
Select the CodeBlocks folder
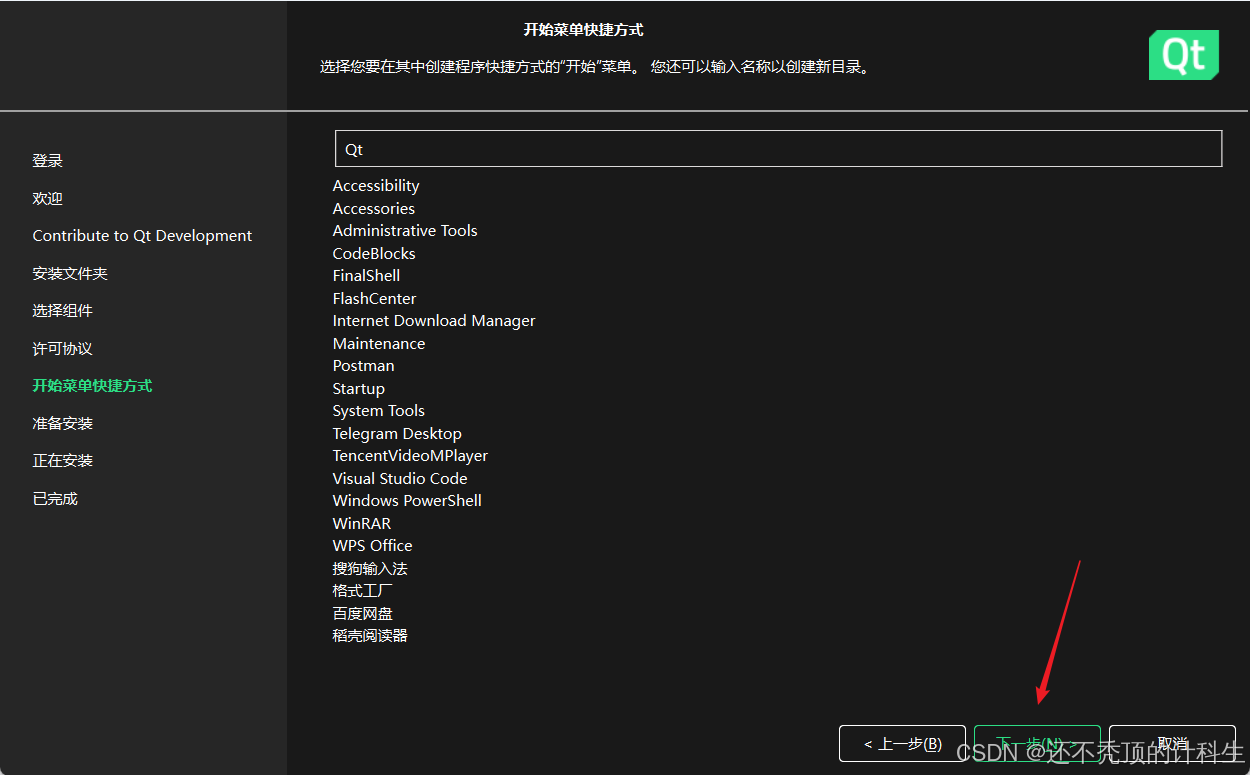(x=374, y=254)
